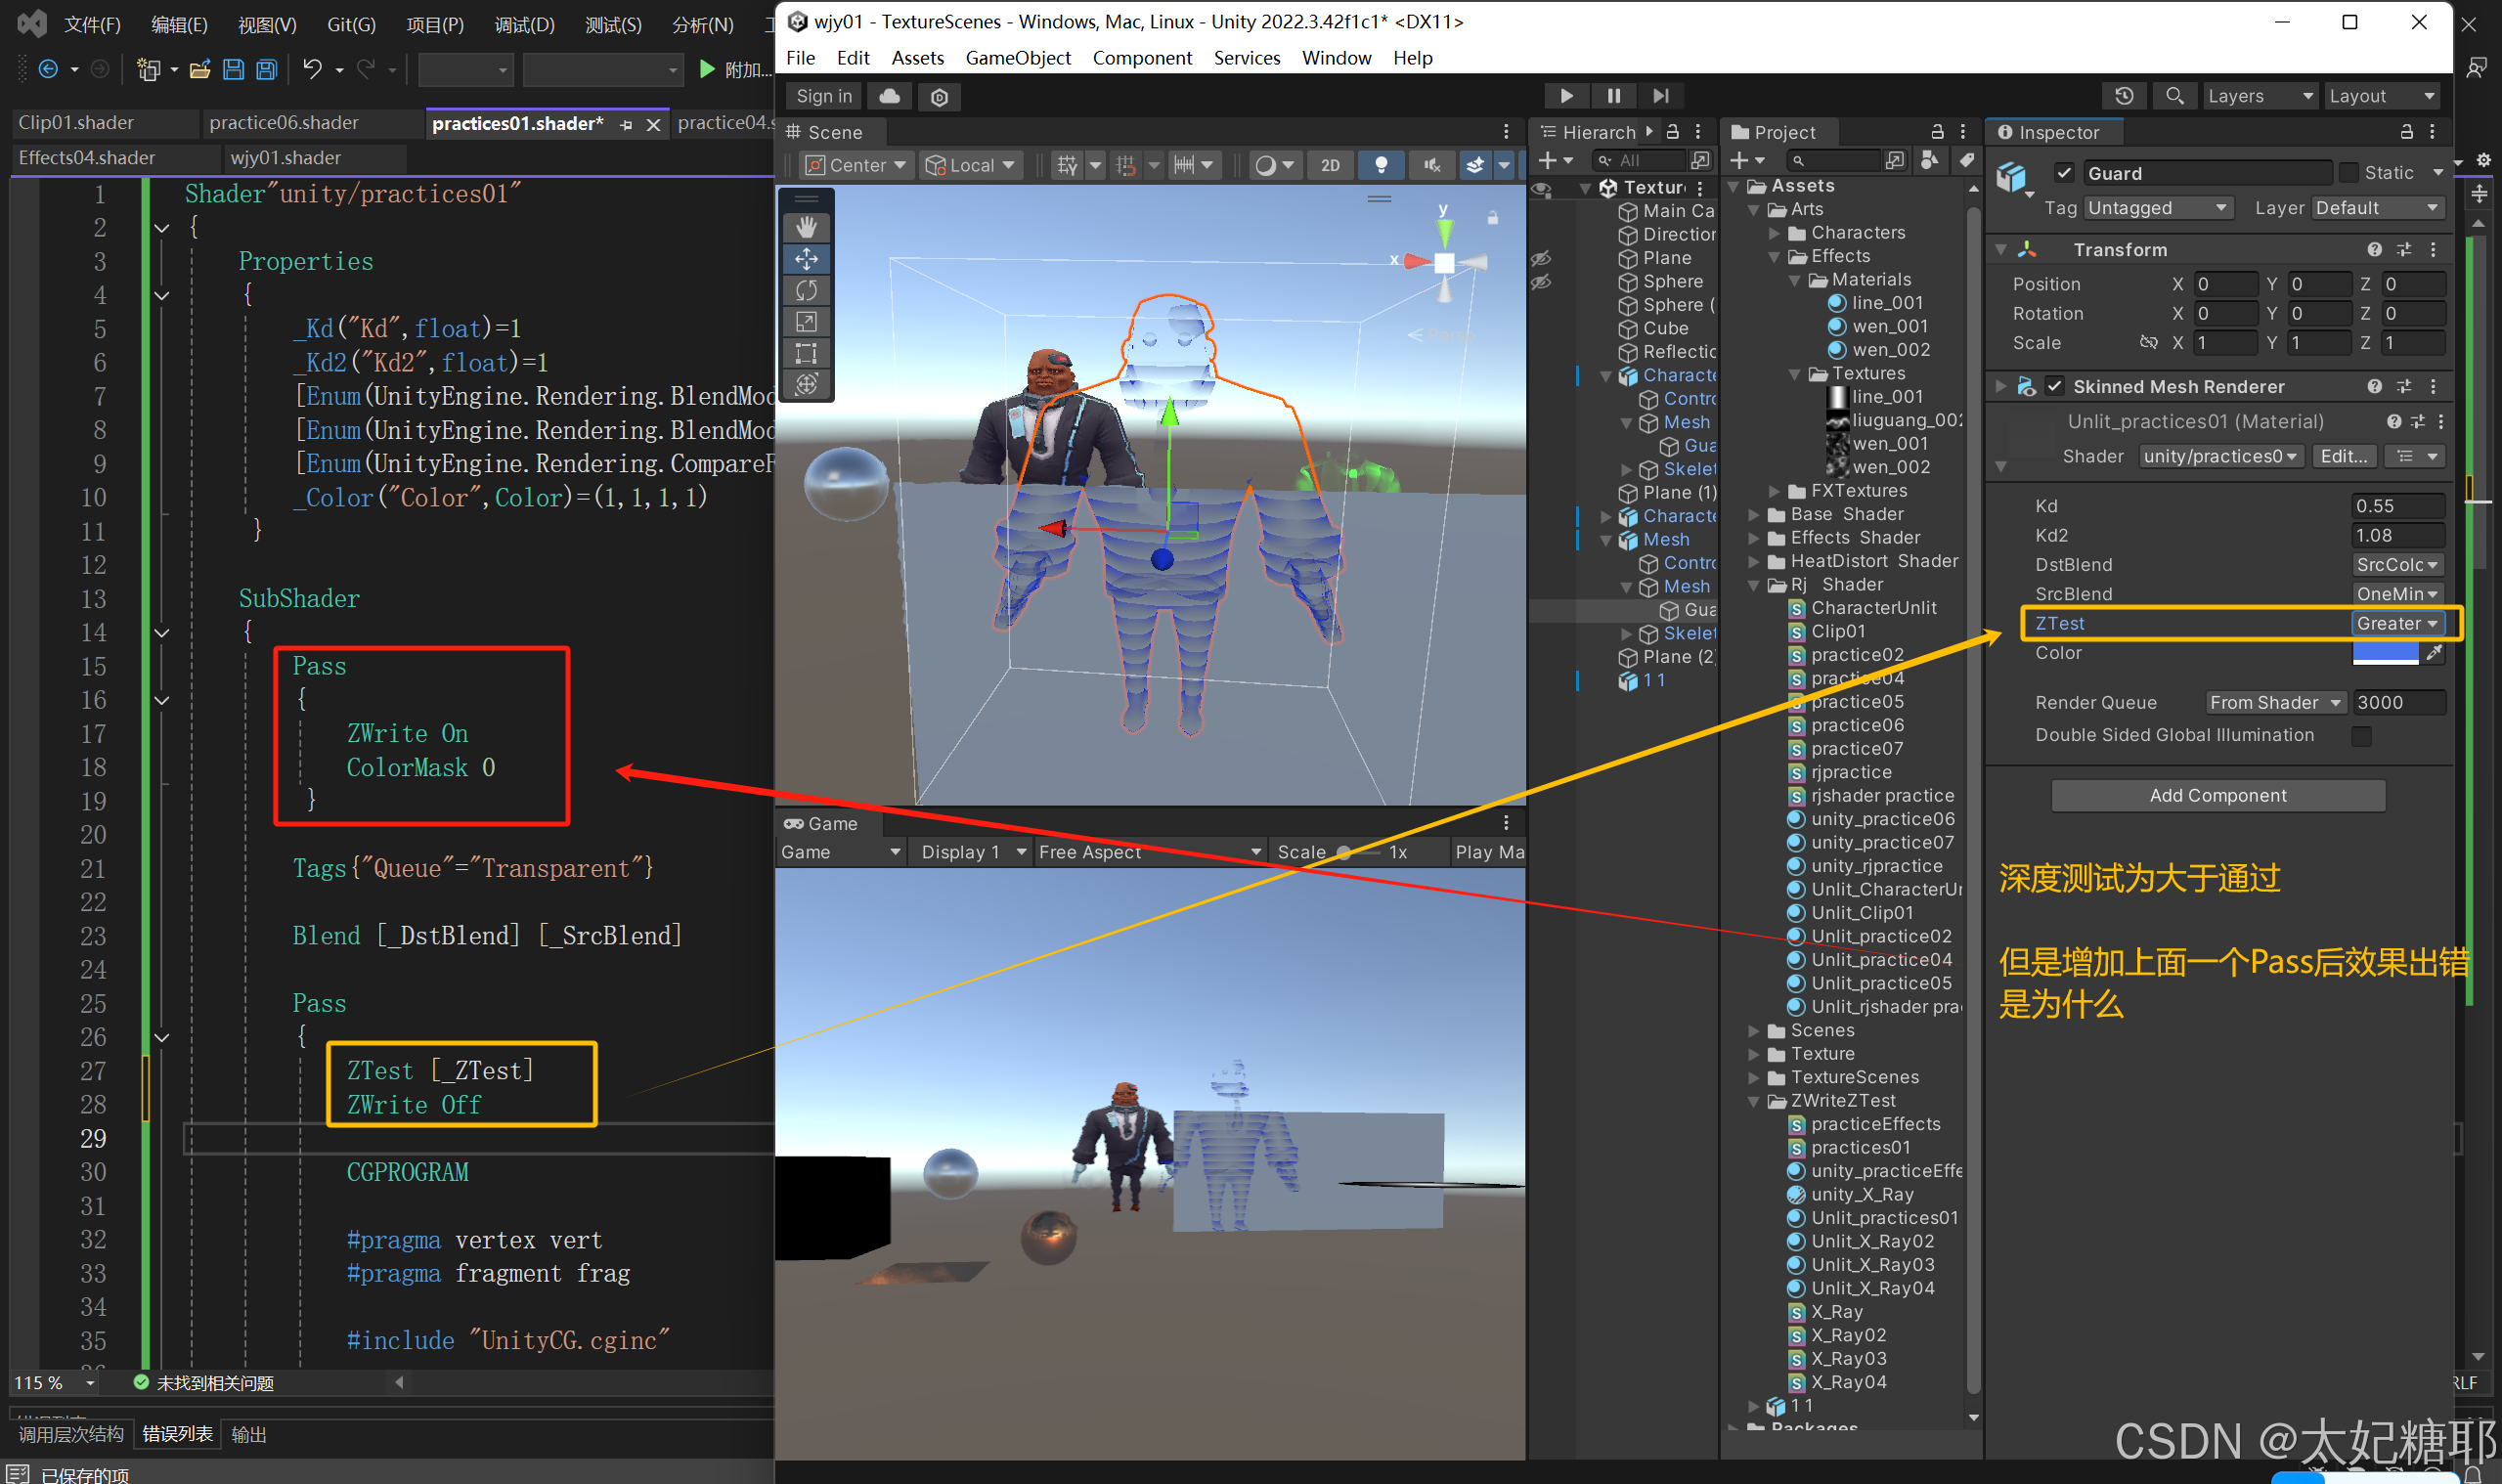2502x1484 pixels.
Task: Select the Rect transform tool
Action: click(x=806, y=353)
